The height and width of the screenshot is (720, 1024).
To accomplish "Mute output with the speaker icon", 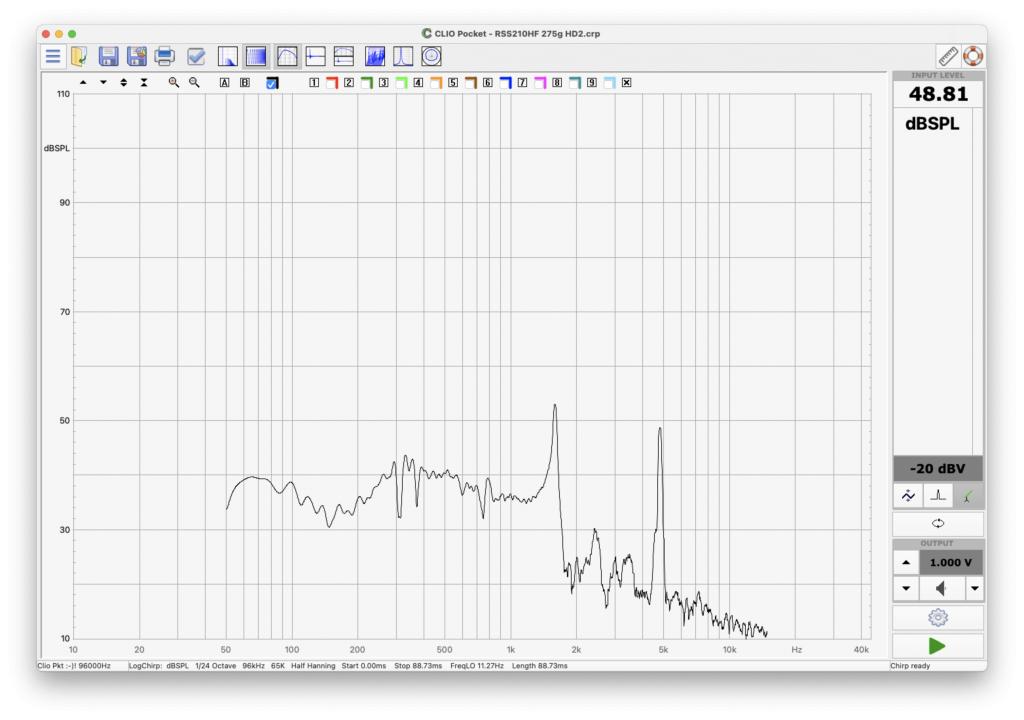I will pyautogui.click(x=941, y=589).
